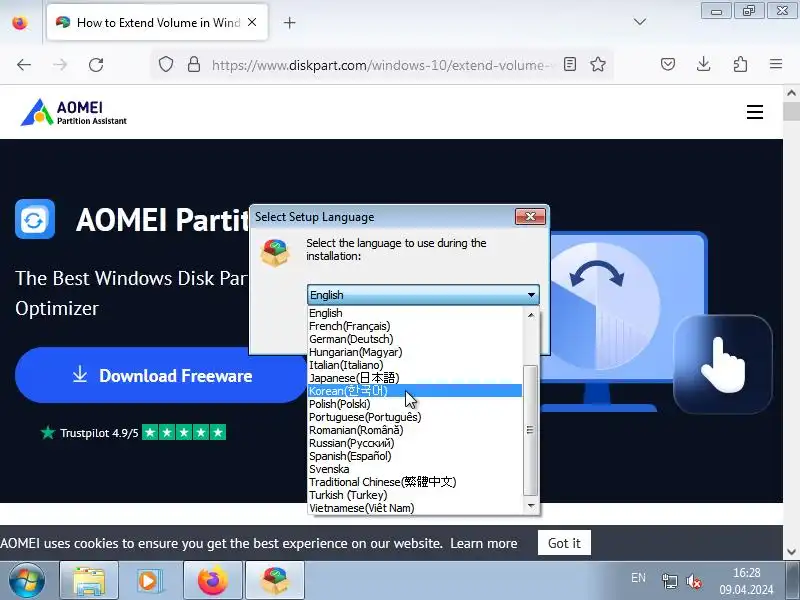
Task: Click the Download Freeware button
Action: [162, 376]
